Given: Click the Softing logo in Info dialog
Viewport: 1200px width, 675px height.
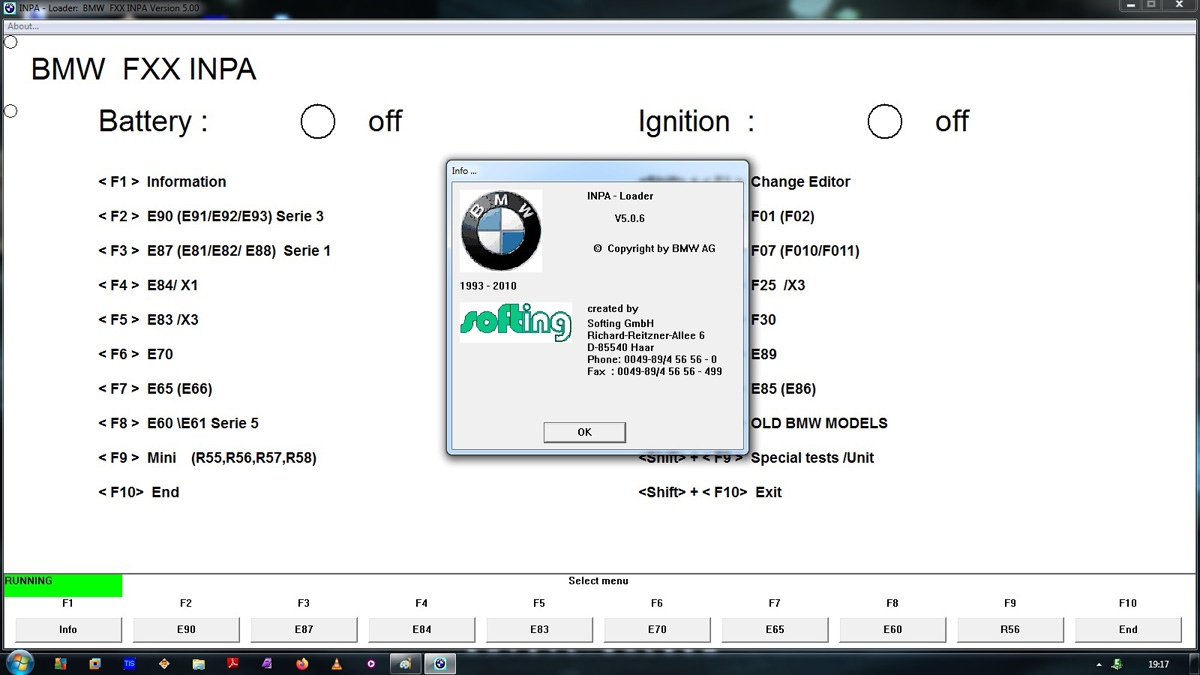Looking at the screenshot, I should 516,322.
